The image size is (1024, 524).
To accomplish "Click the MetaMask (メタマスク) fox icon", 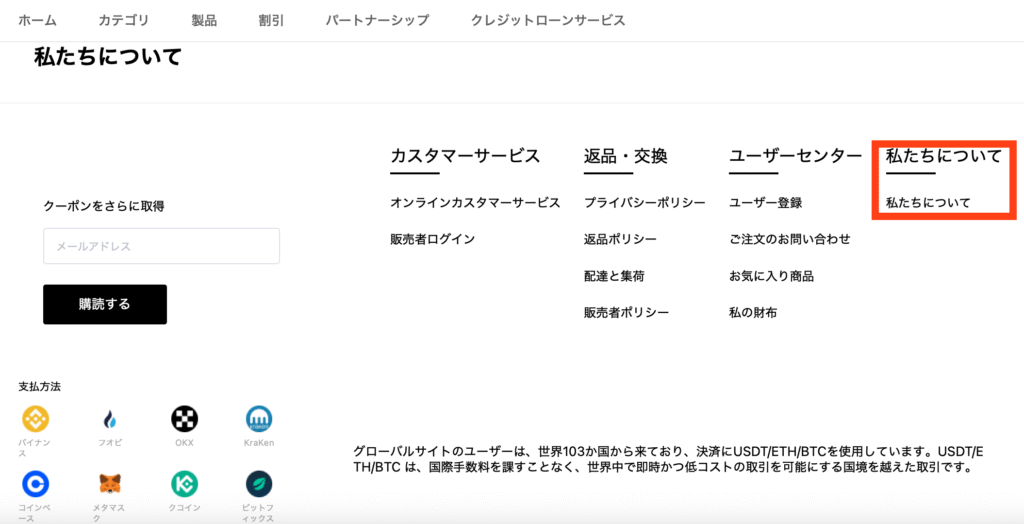I will click(110, 483).
